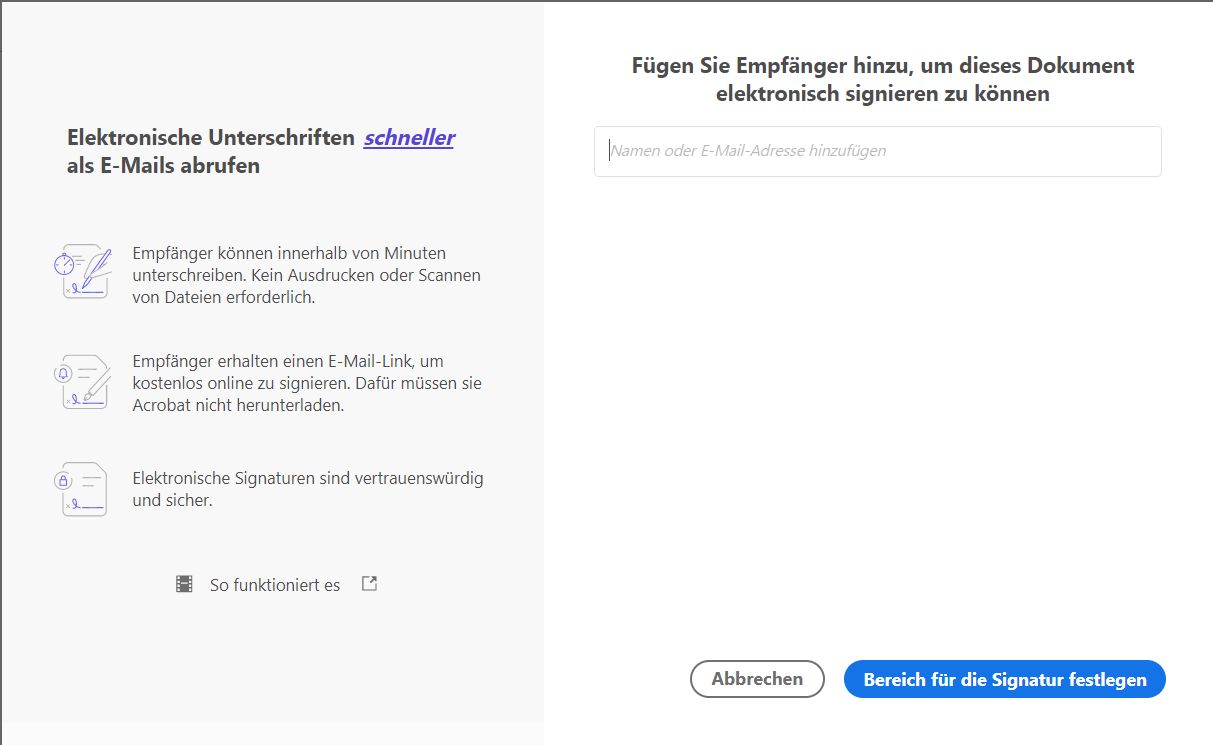Click the clock face inside the top illustration
This screenshot has height=745, width=1213.
click(x=65, y=262)
